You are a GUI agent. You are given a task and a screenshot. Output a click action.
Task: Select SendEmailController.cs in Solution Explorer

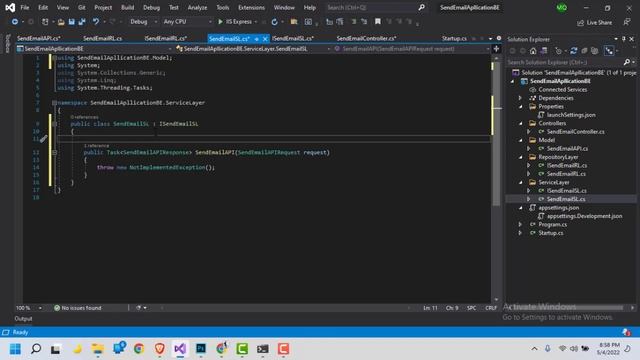click(x=576, y=132)
